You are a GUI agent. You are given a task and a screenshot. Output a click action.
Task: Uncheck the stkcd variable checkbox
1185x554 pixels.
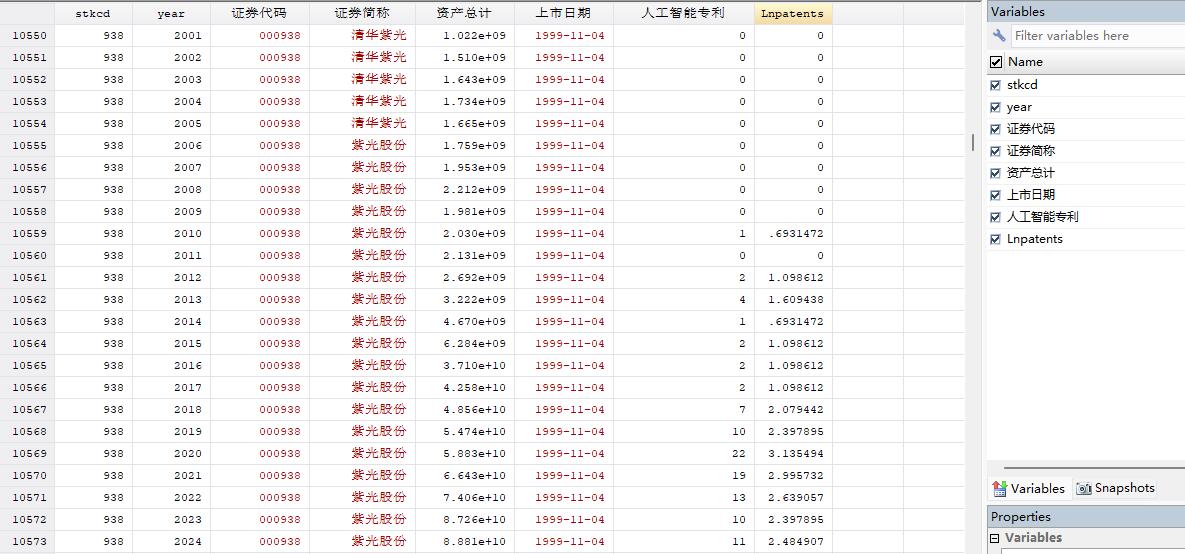(x=995, y=85)
